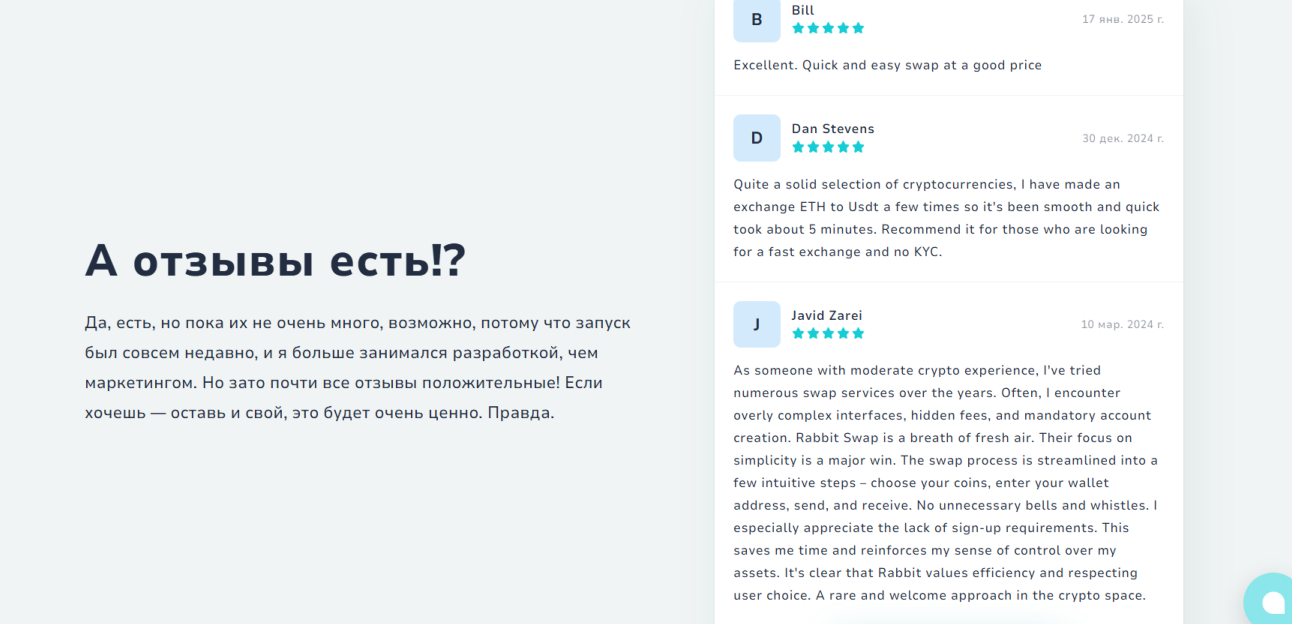This screenshot has width=1292, height=624.
Task: Click the reviewer name "Bill"
Action: coord(802,10)
